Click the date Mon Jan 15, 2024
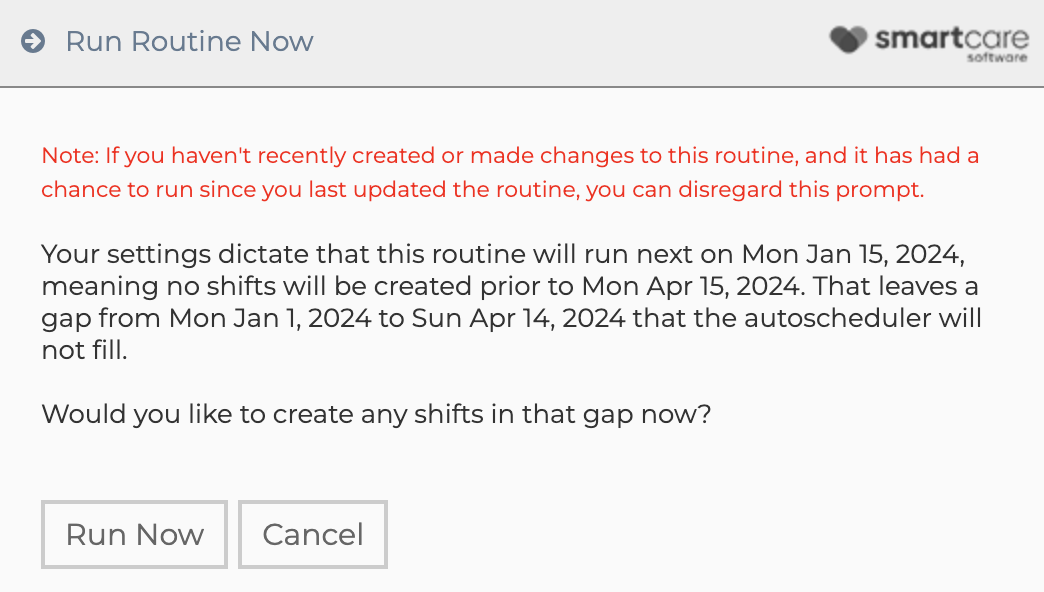Image resolution: width=1044 pixels, height=592 pixels. click(853, 254)
